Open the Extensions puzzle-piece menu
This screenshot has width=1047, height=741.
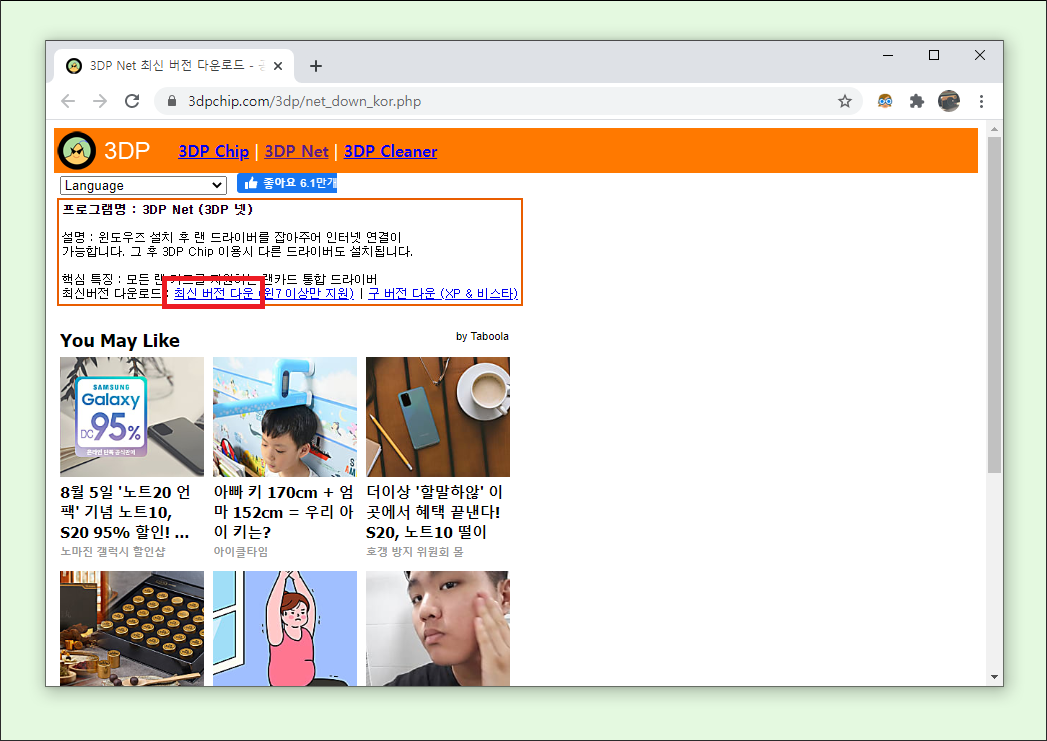pyautogui.click(x=917, y=101)
